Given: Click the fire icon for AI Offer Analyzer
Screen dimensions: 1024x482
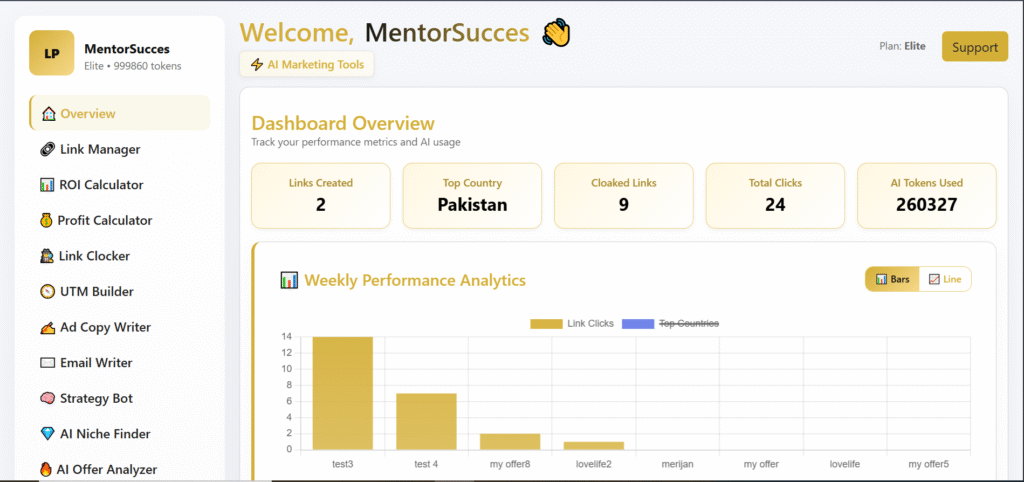Looking at the screenshot, I should (x=46, y=469).
